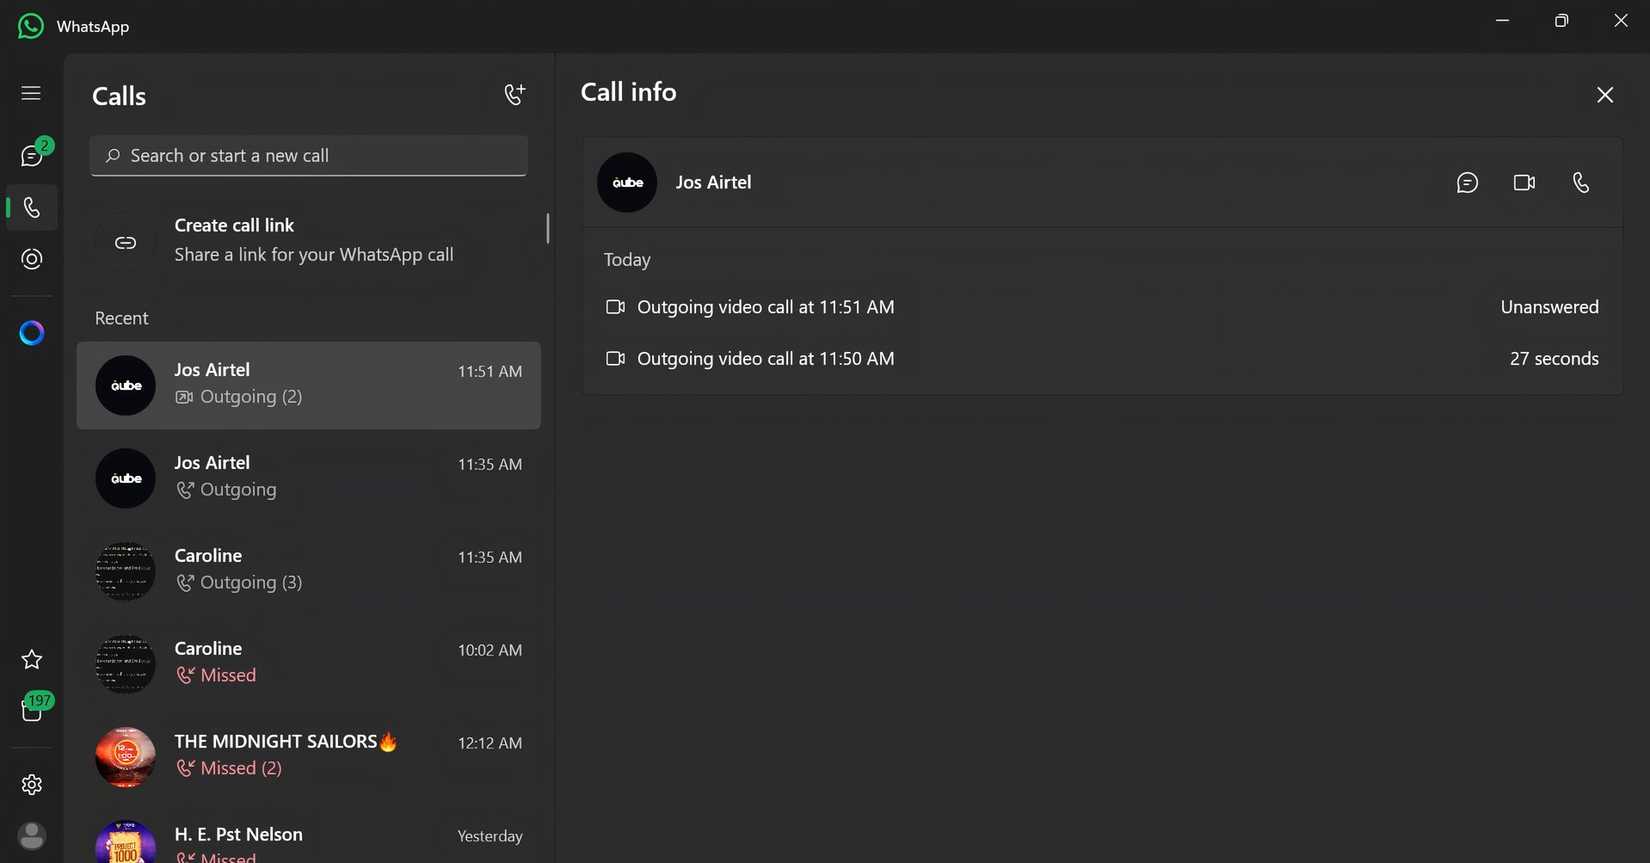
Task: Open Starred messages in sidebar
Action: pos(32,659)
